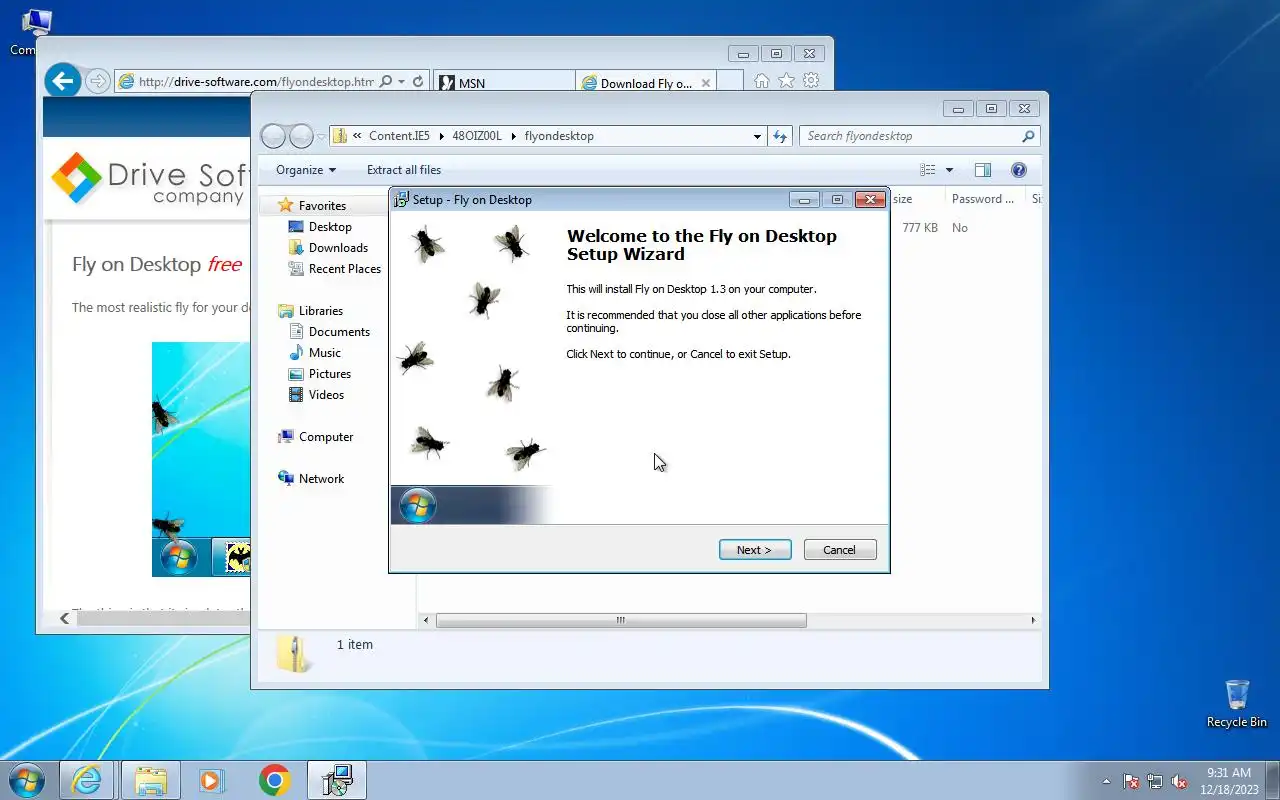
Task: Open the view options dropdown arrow
Action: click(x=949, y=170)
